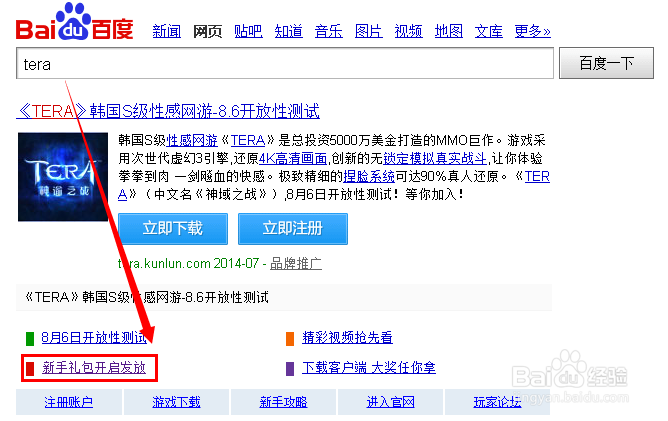Open the 新手攻略 link

[283, 402]
